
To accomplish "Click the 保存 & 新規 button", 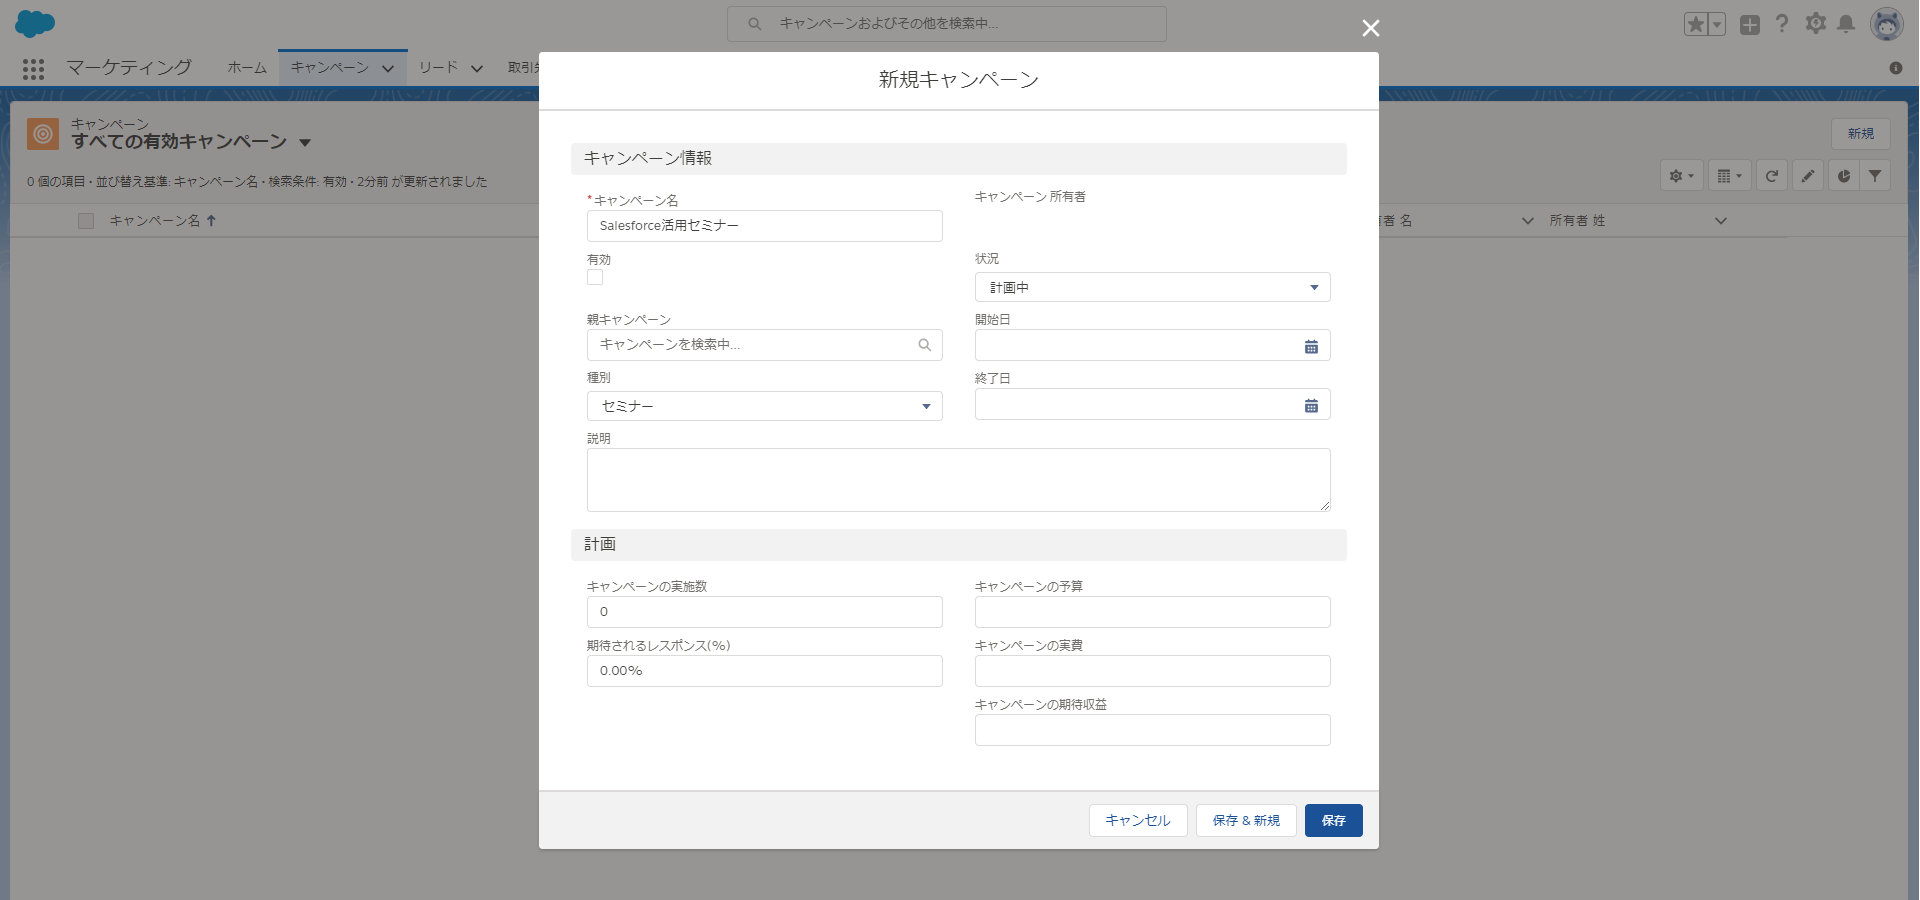I will pyautogui.click(x=1245, y=820).
